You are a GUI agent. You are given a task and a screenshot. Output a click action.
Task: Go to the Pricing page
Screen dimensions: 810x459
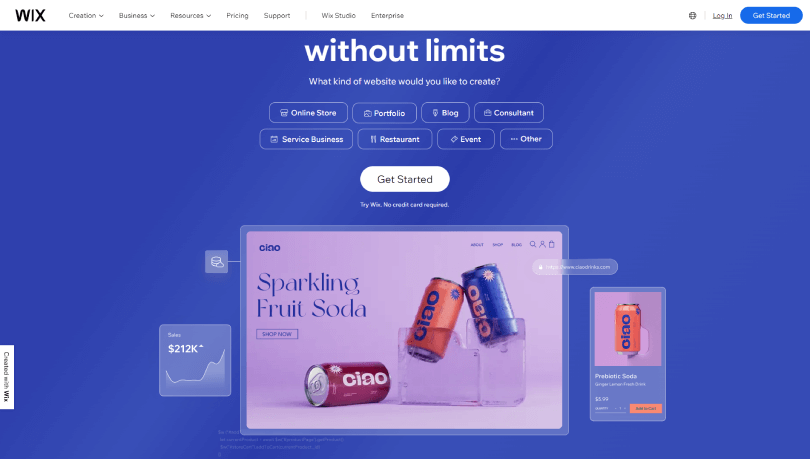tap(237, 15)
